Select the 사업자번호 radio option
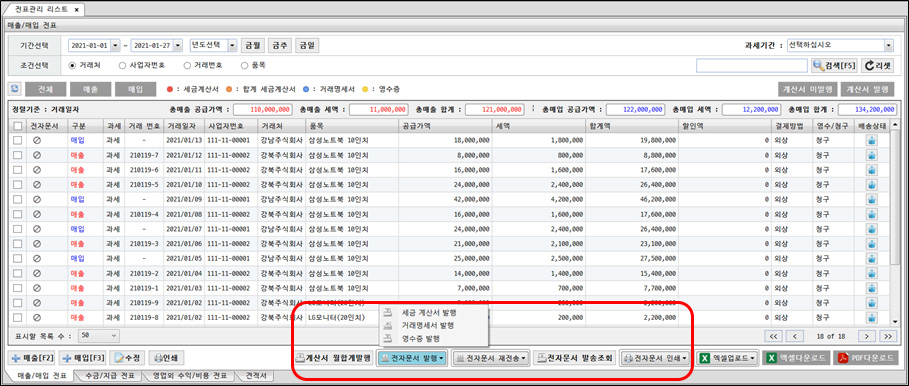The width and height of the screenshot is (909, 386). 122,65
